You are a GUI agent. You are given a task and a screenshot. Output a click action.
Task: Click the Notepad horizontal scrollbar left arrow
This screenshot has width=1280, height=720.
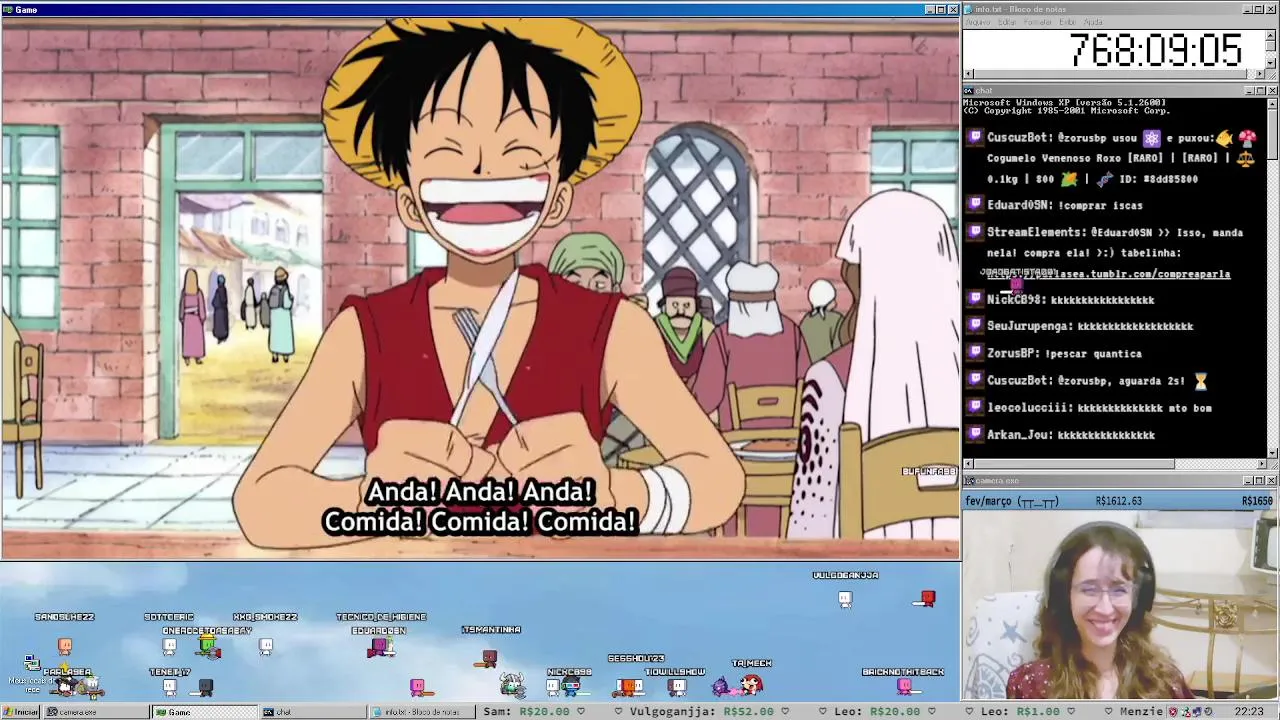(x=968, y=74)
